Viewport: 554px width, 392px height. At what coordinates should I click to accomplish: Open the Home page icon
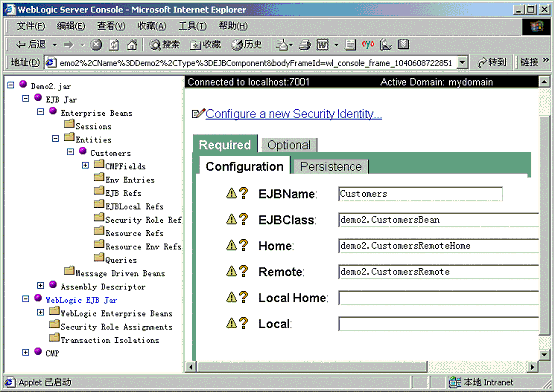point(132,45)
